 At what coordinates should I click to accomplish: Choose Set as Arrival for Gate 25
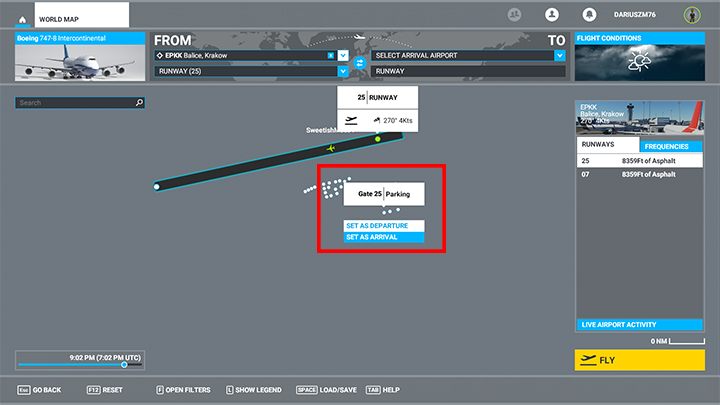coord(384,237)
